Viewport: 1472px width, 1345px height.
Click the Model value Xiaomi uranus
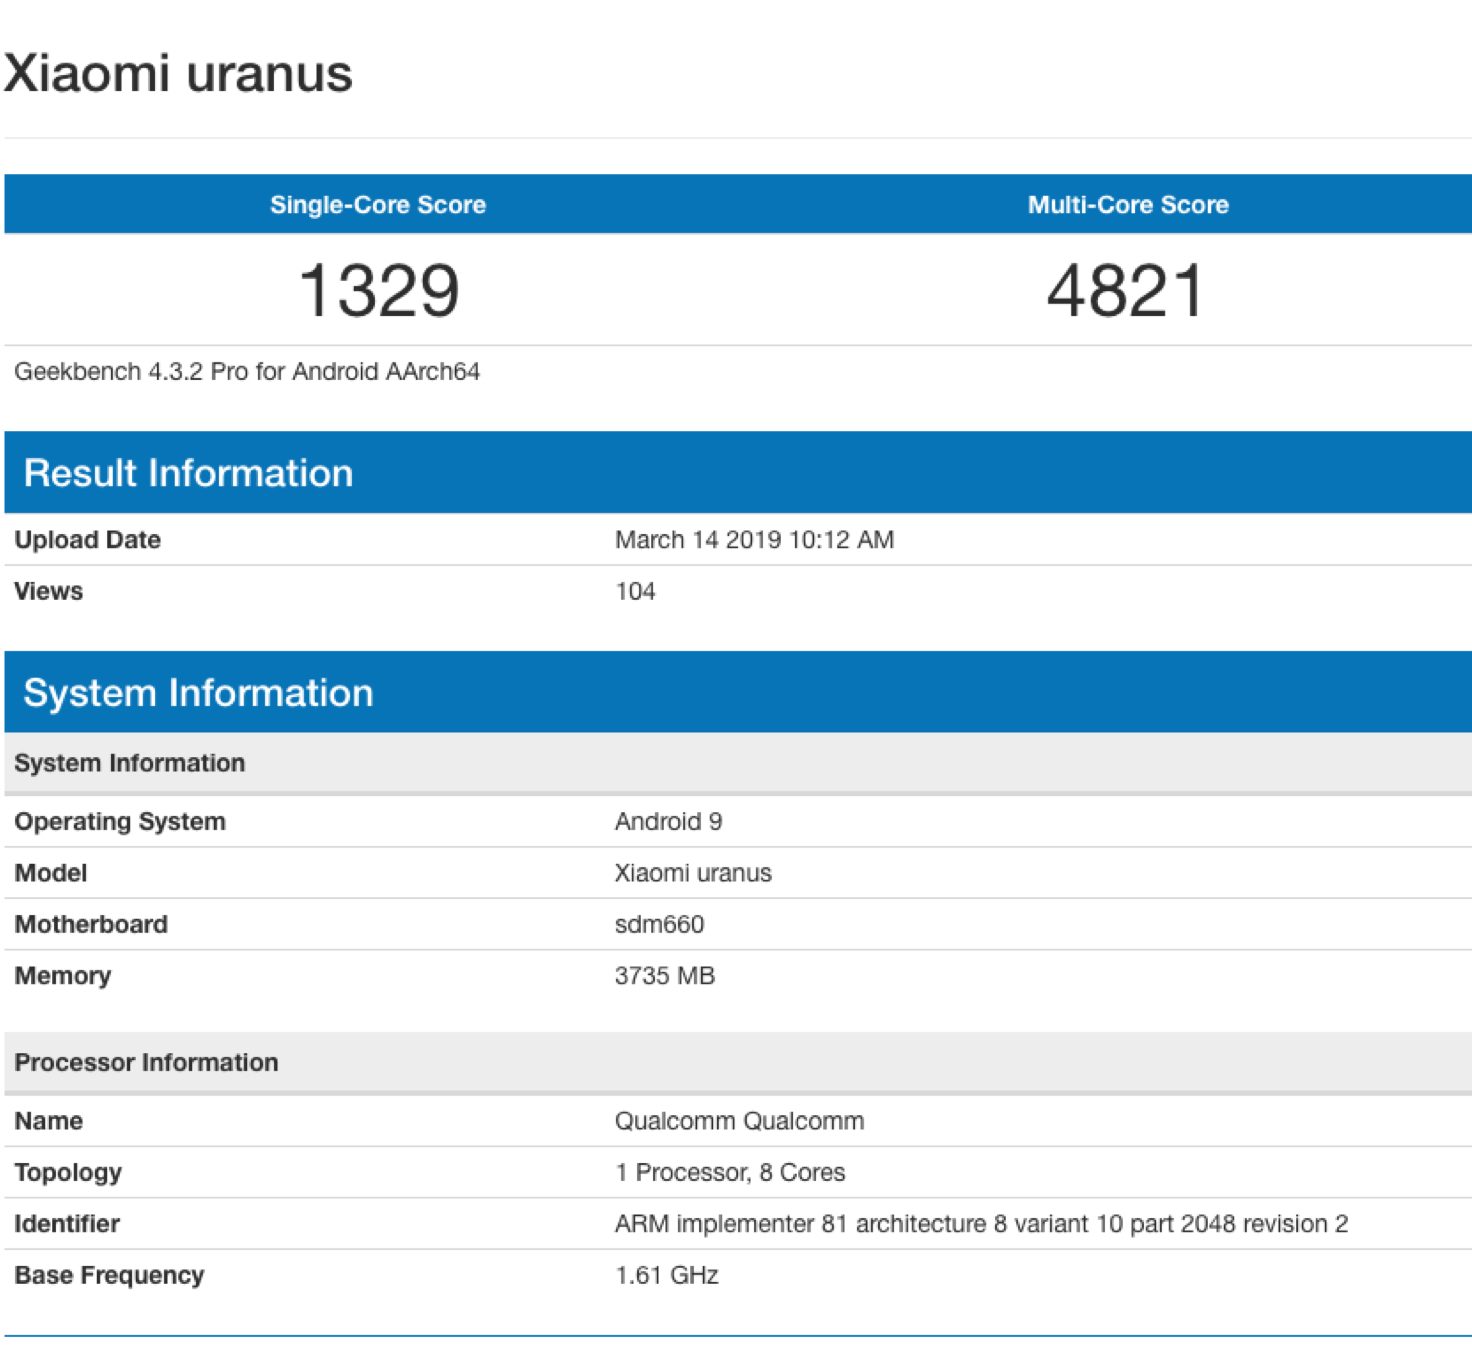pyautogui.click(x=693, y=873)
